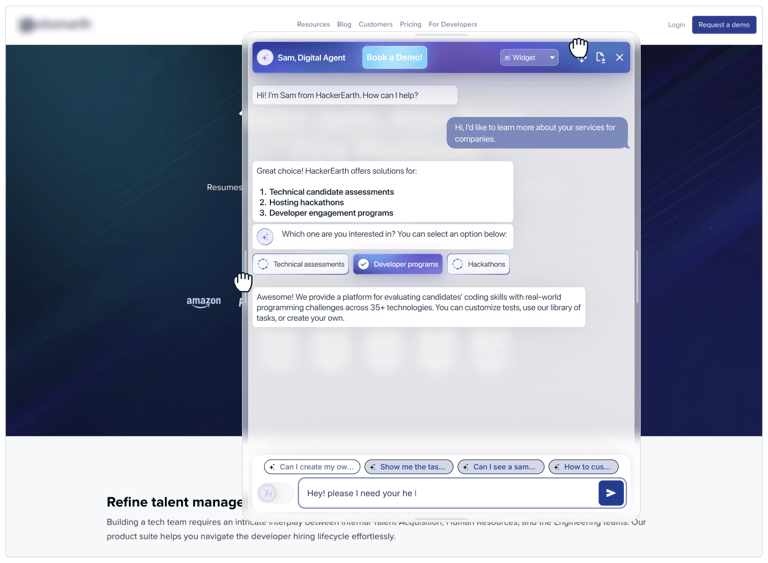Send the chat message with arrow button
This screenshot has width=768, height=563.
(611, 493)
